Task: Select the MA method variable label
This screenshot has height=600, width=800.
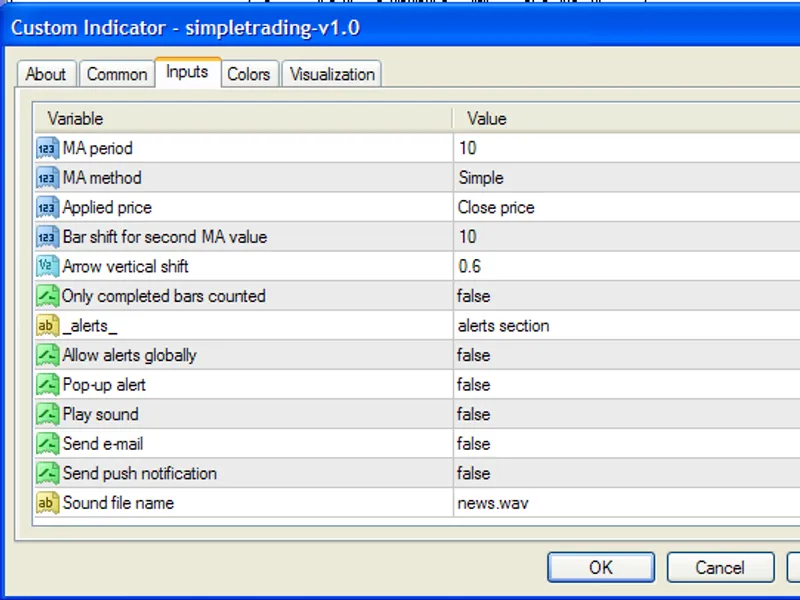Action: (x=102, y=178)
